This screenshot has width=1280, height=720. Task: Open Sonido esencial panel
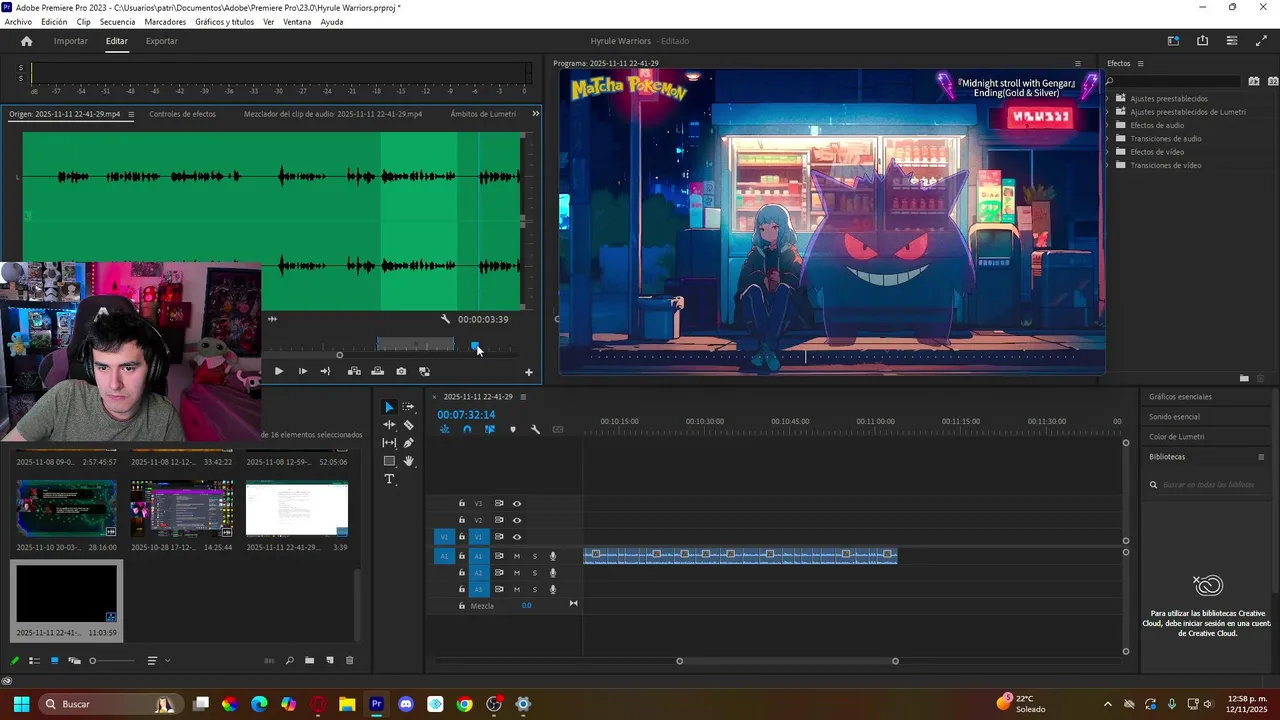1174,417
